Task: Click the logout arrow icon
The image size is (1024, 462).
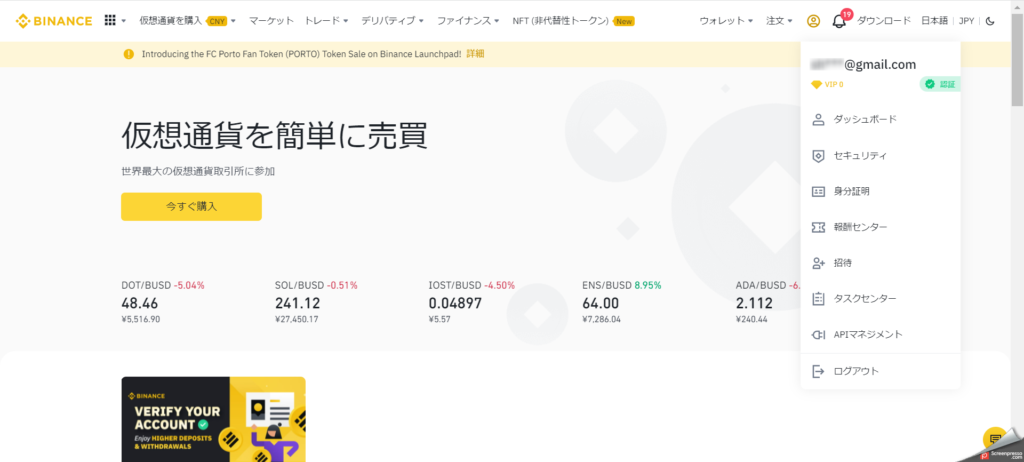Action: pyautogui.click(x=818, y=371)
